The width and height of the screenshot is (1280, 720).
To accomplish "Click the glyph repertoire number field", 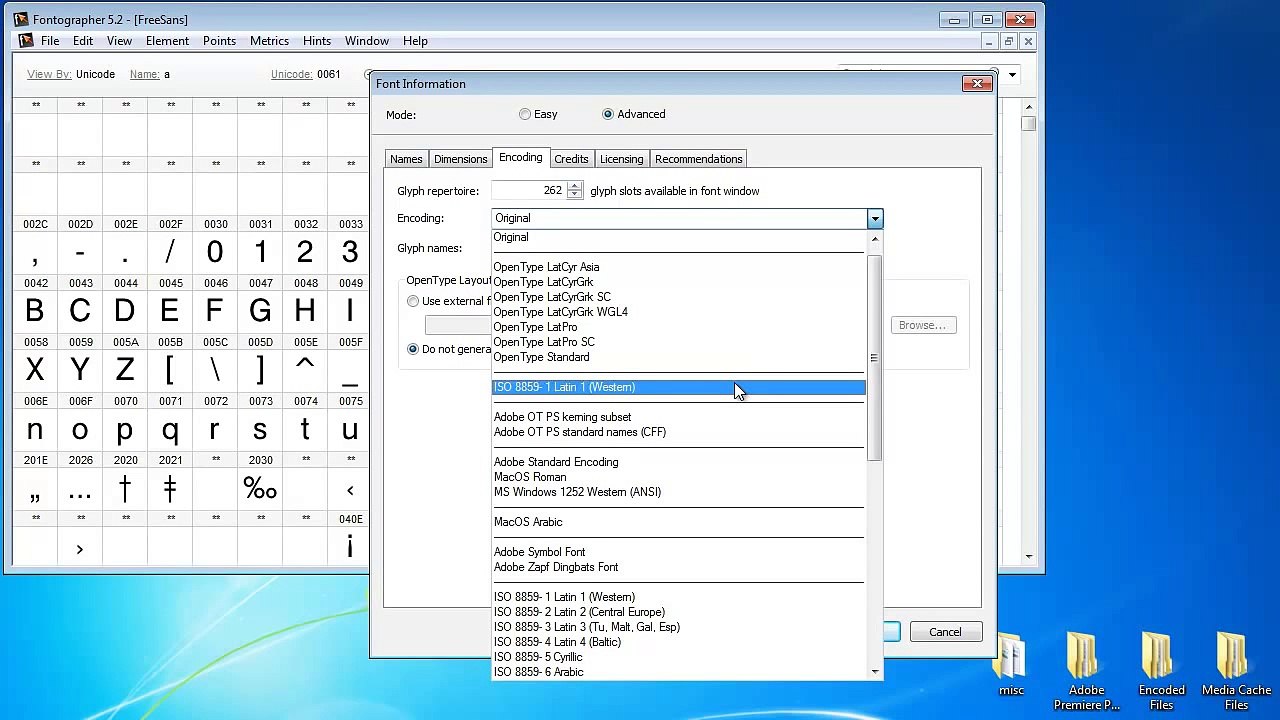I will point(529,190).
